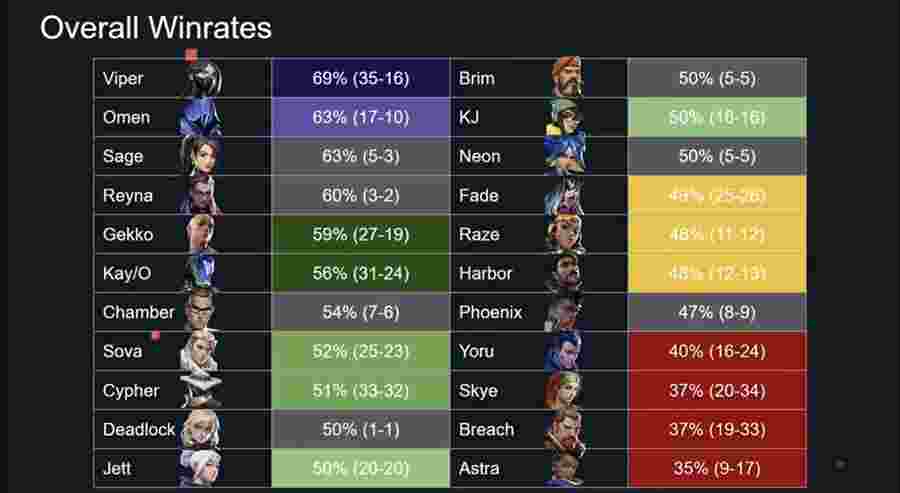Image resolution: width=900 pixels, height=493 pixels.
Task: Click the Viper agent portrait icon
Action: [203, 78]
